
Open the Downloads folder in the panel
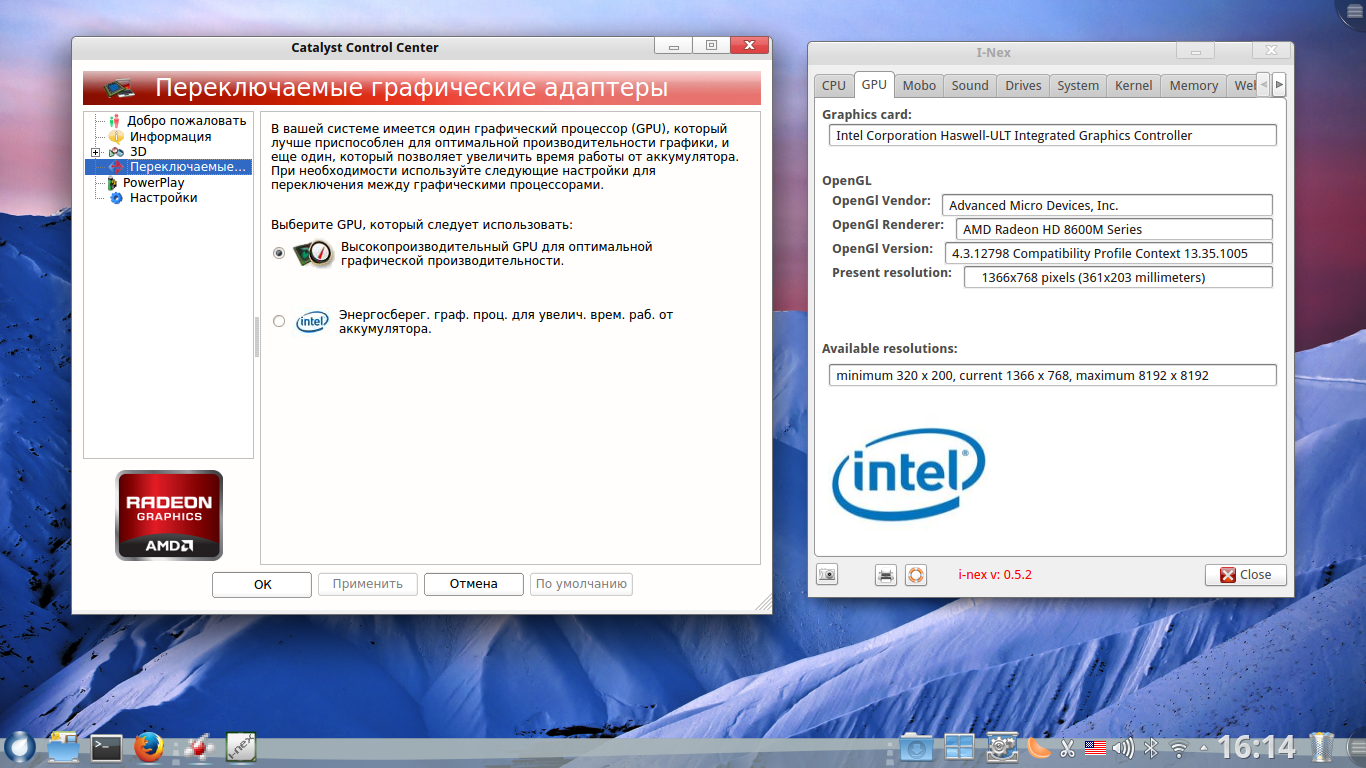click(916, 747)
